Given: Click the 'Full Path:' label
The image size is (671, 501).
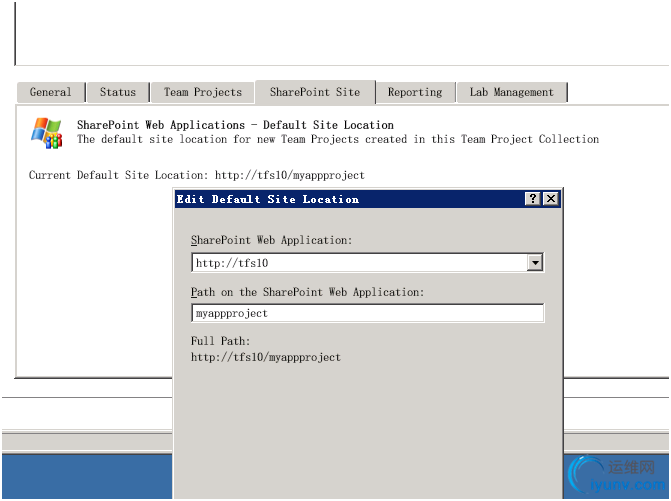Looking at the screenshot, I should click(x=220, y=341).
